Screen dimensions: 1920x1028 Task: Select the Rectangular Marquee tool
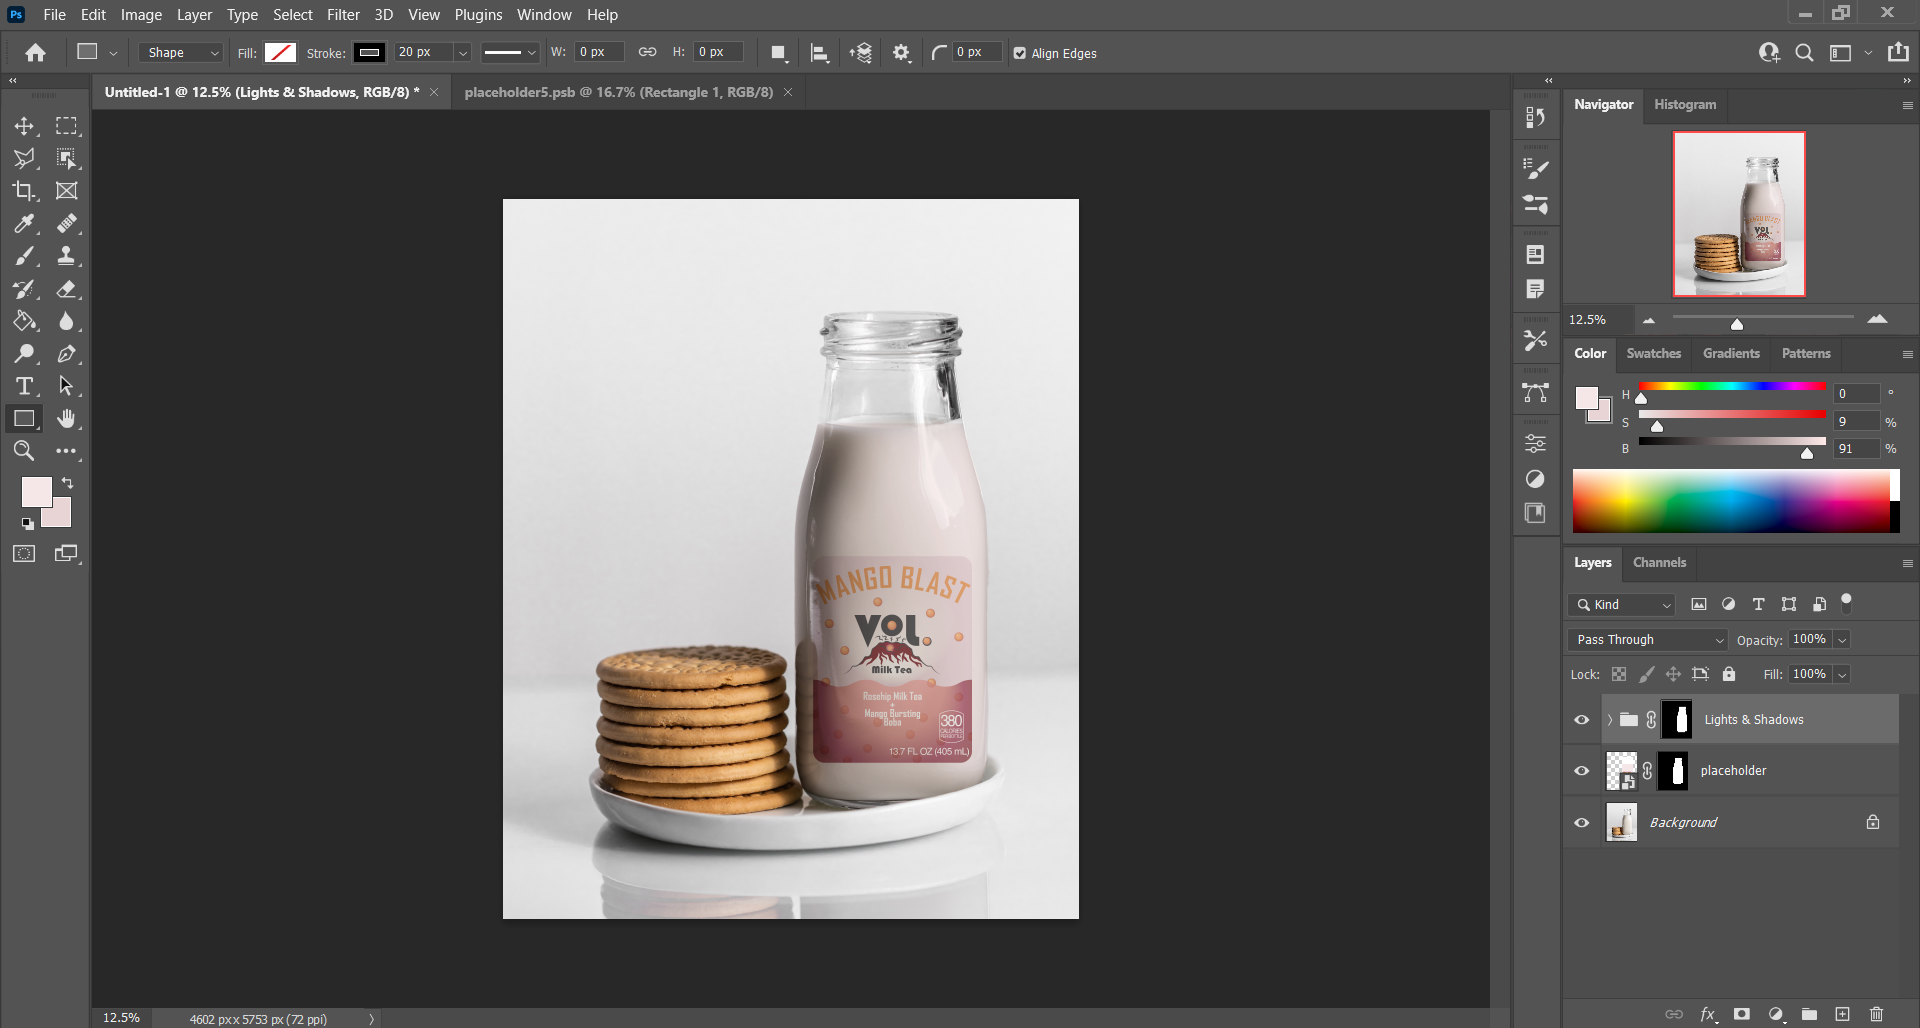[x=66, y=126]
